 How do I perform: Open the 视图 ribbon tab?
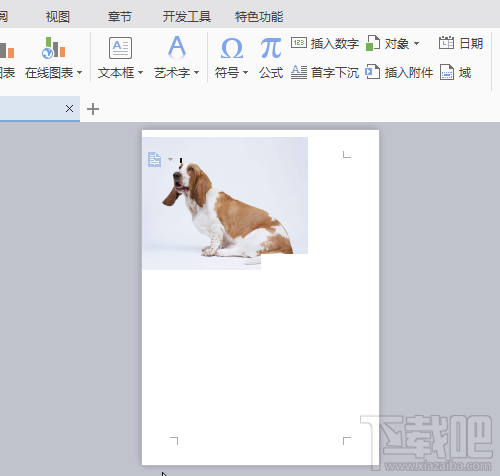[58, 16]
